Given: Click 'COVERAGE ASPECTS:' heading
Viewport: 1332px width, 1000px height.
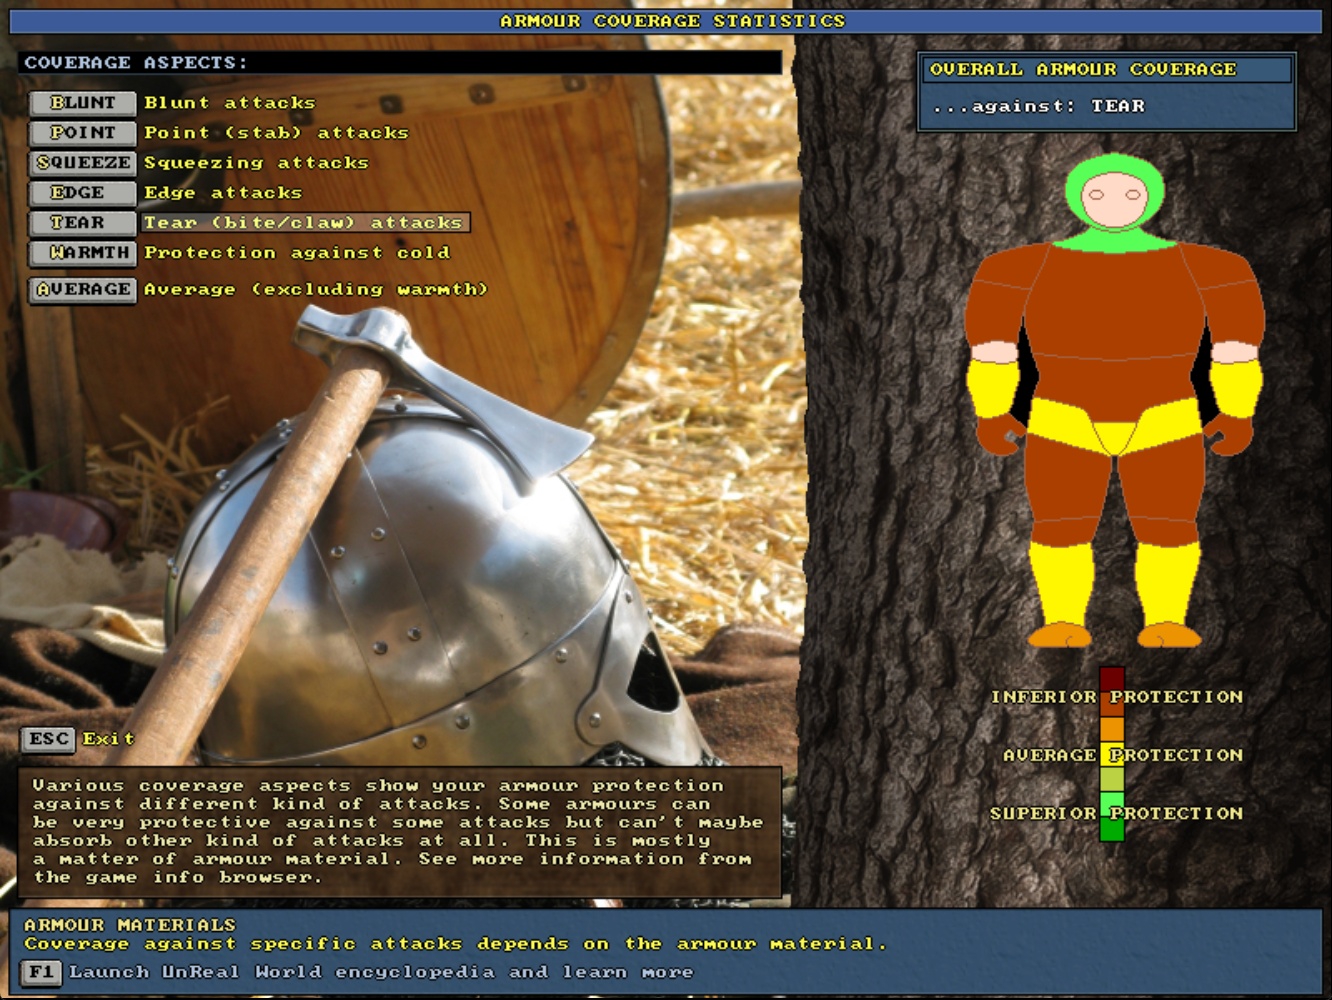Looking at the screenshot, I should pos(136,62).
